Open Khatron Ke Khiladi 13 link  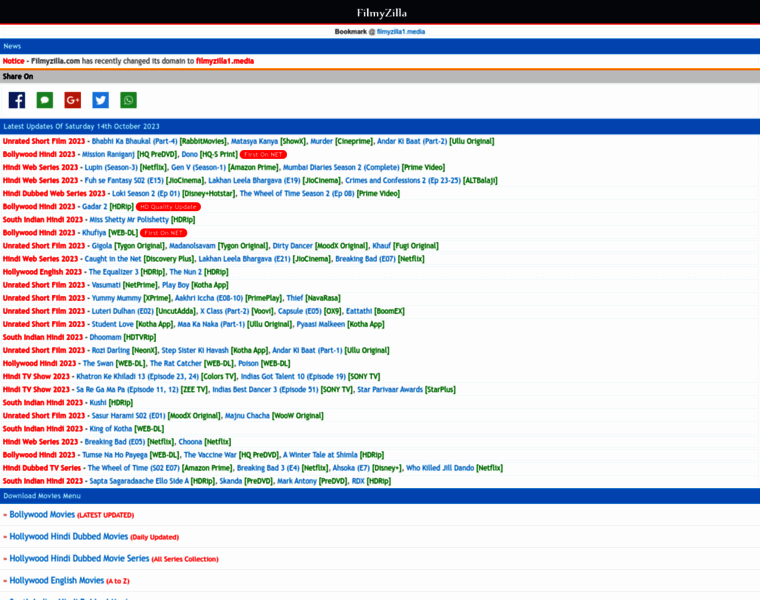[138, 377]
